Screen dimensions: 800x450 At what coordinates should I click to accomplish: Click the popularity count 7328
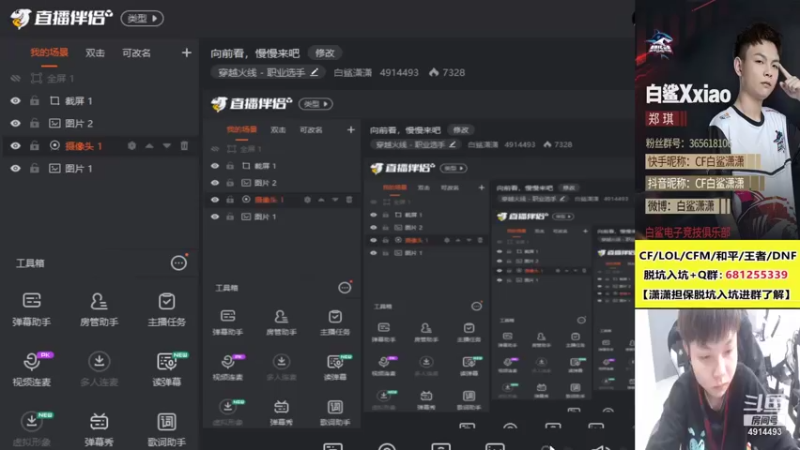click(x=454, y=72)
